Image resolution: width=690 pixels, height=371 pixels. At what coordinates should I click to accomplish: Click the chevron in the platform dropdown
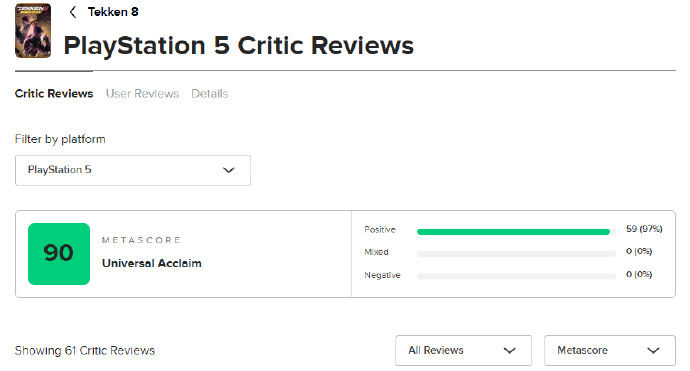(x=228, y=170)
